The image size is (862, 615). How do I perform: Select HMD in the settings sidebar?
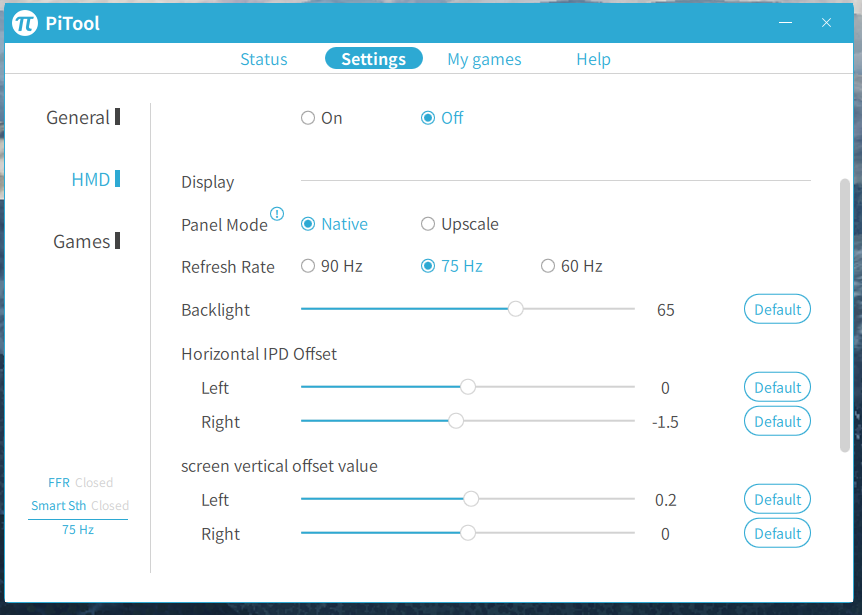point(96,179)
